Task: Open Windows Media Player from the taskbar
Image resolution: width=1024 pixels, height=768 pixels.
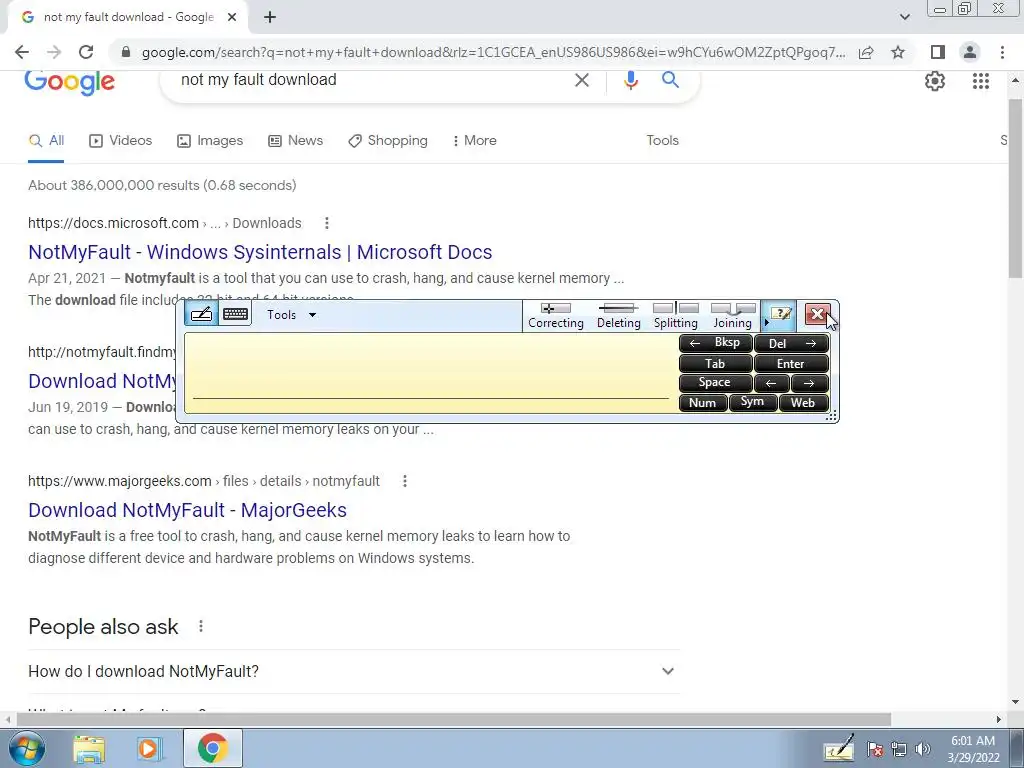Action: click(x=150, y=748)
